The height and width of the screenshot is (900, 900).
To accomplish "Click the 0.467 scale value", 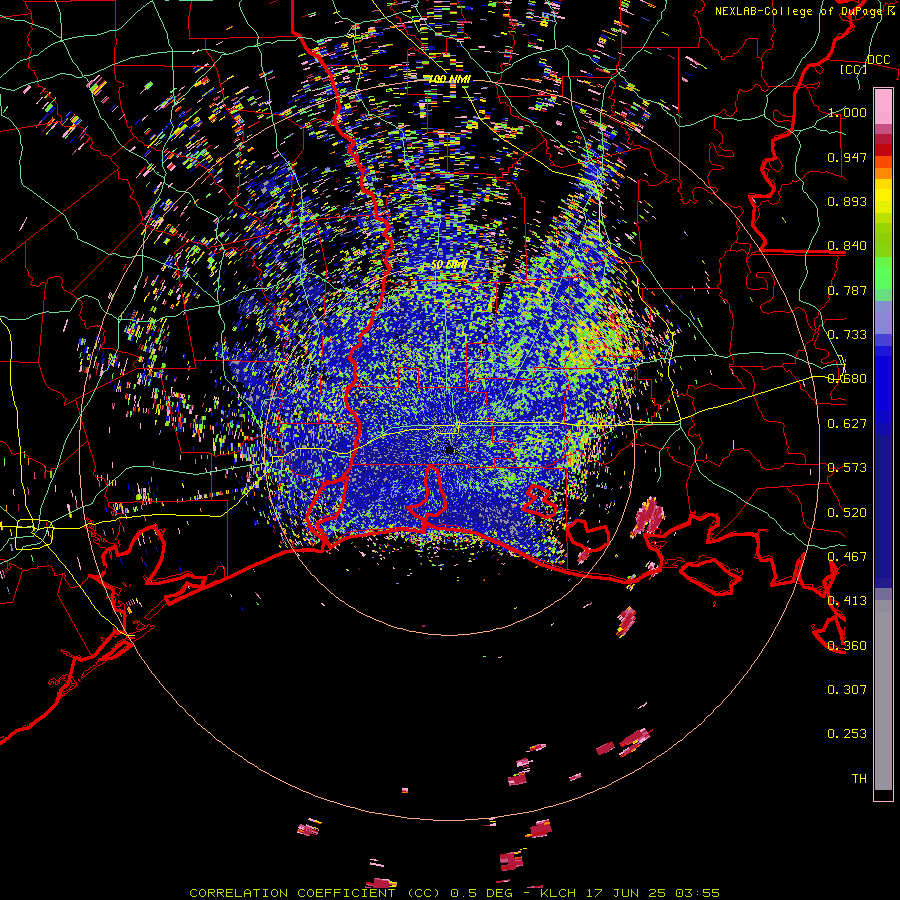I will coord(847,557).
